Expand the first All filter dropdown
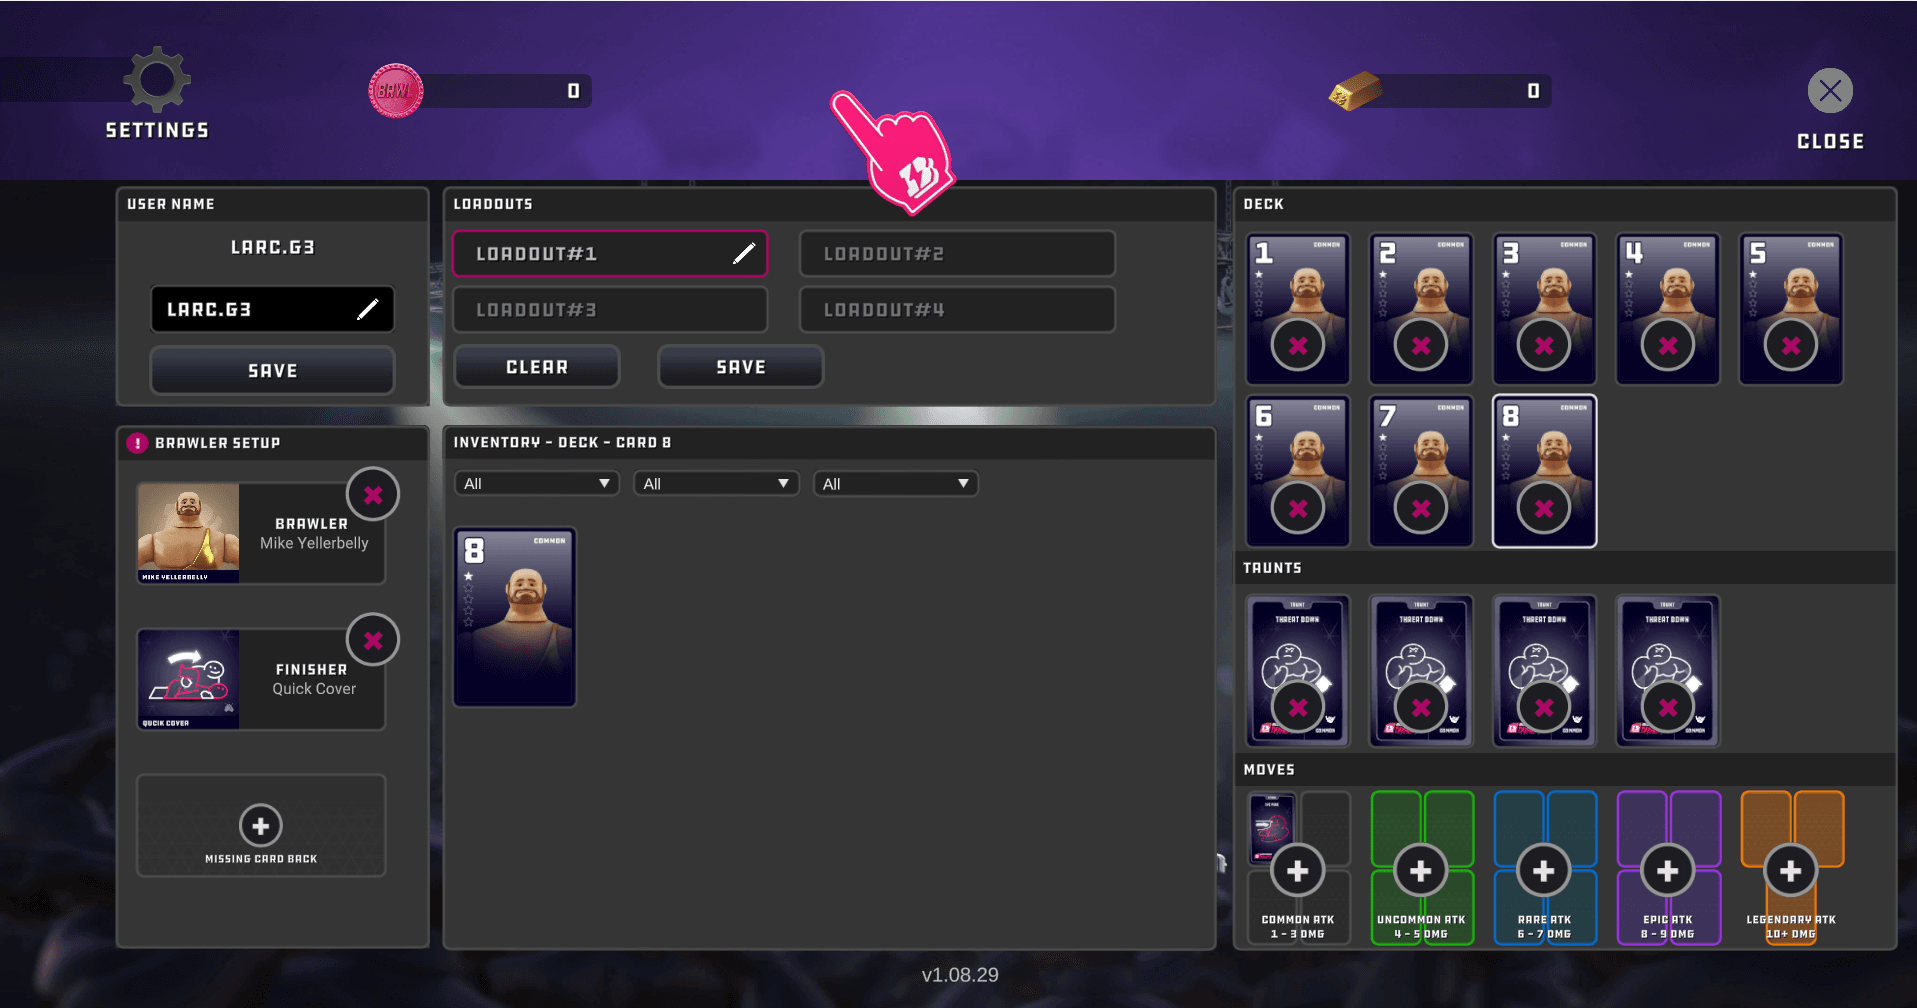This screenshot has width=1917, height=1008. pos(536,484)
